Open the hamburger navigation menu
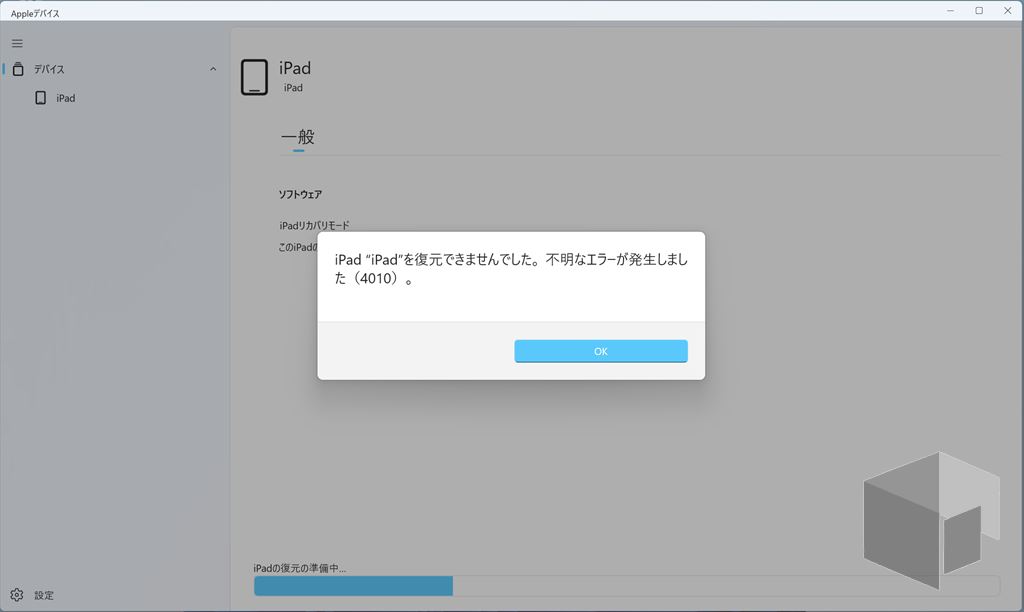This screenshot has height=612, width=1024. coord(18,44)
